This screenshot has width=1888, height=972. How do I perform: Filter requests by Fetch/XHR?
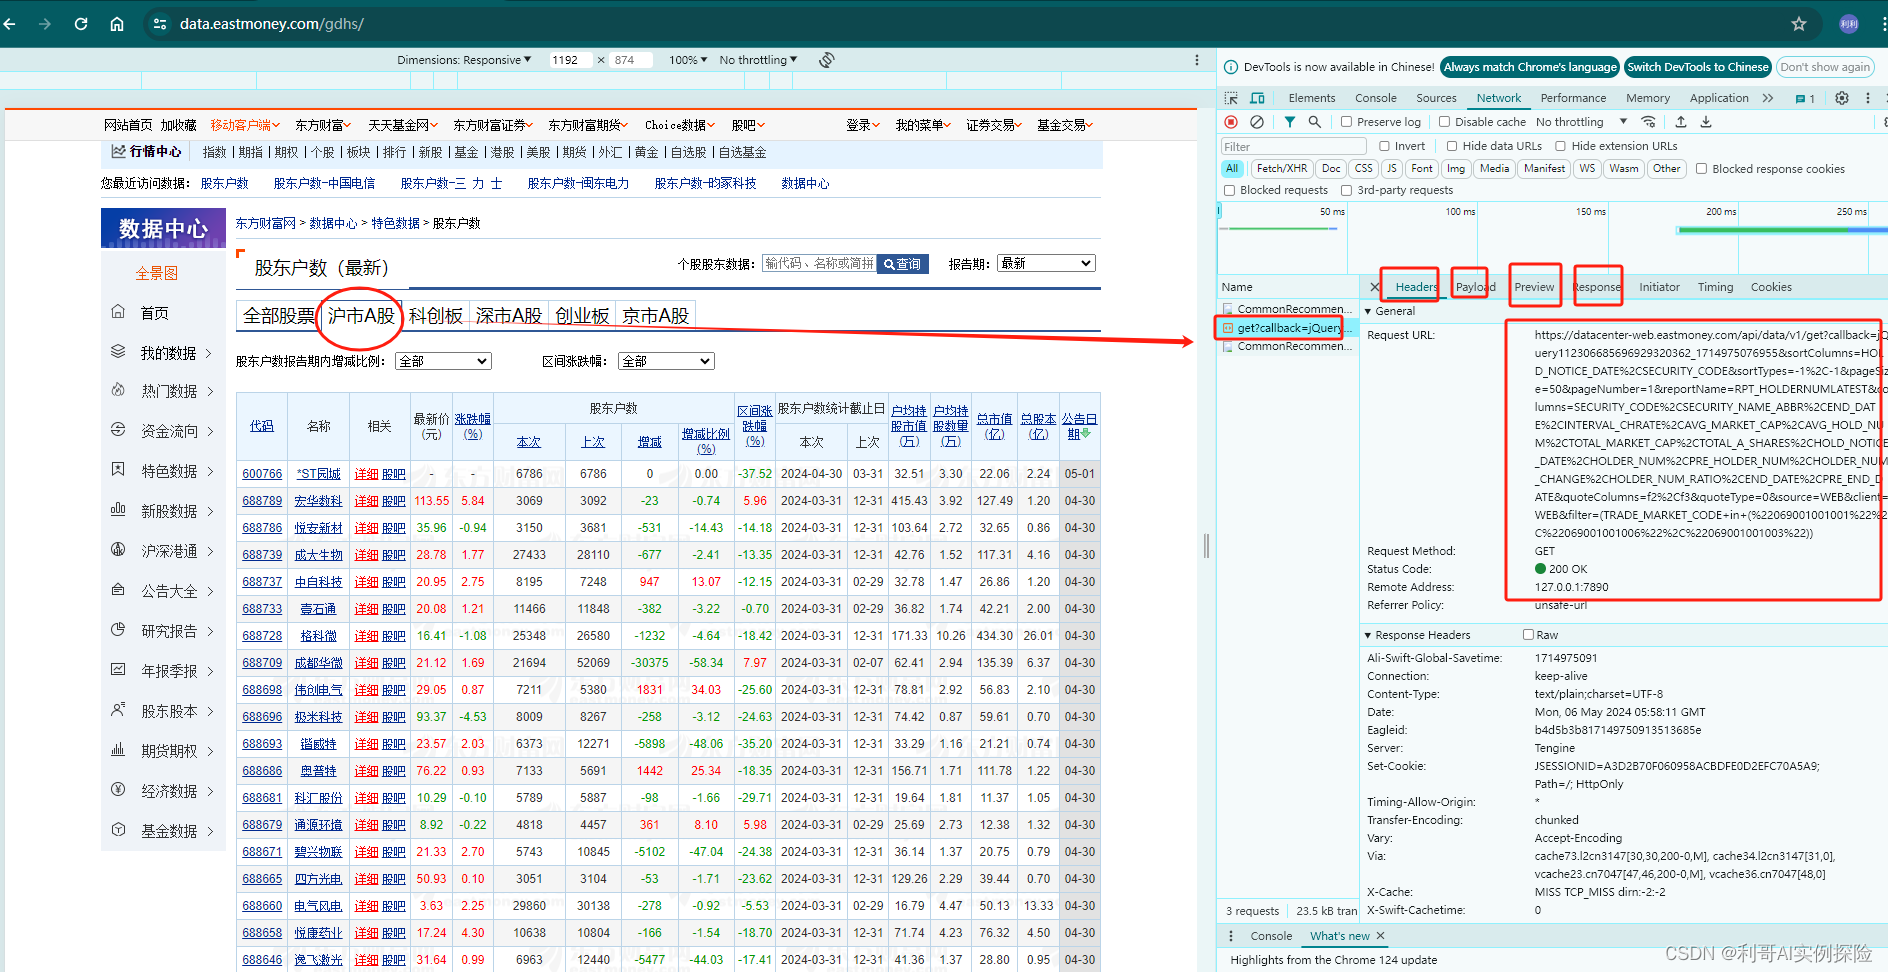[1281, 169]
